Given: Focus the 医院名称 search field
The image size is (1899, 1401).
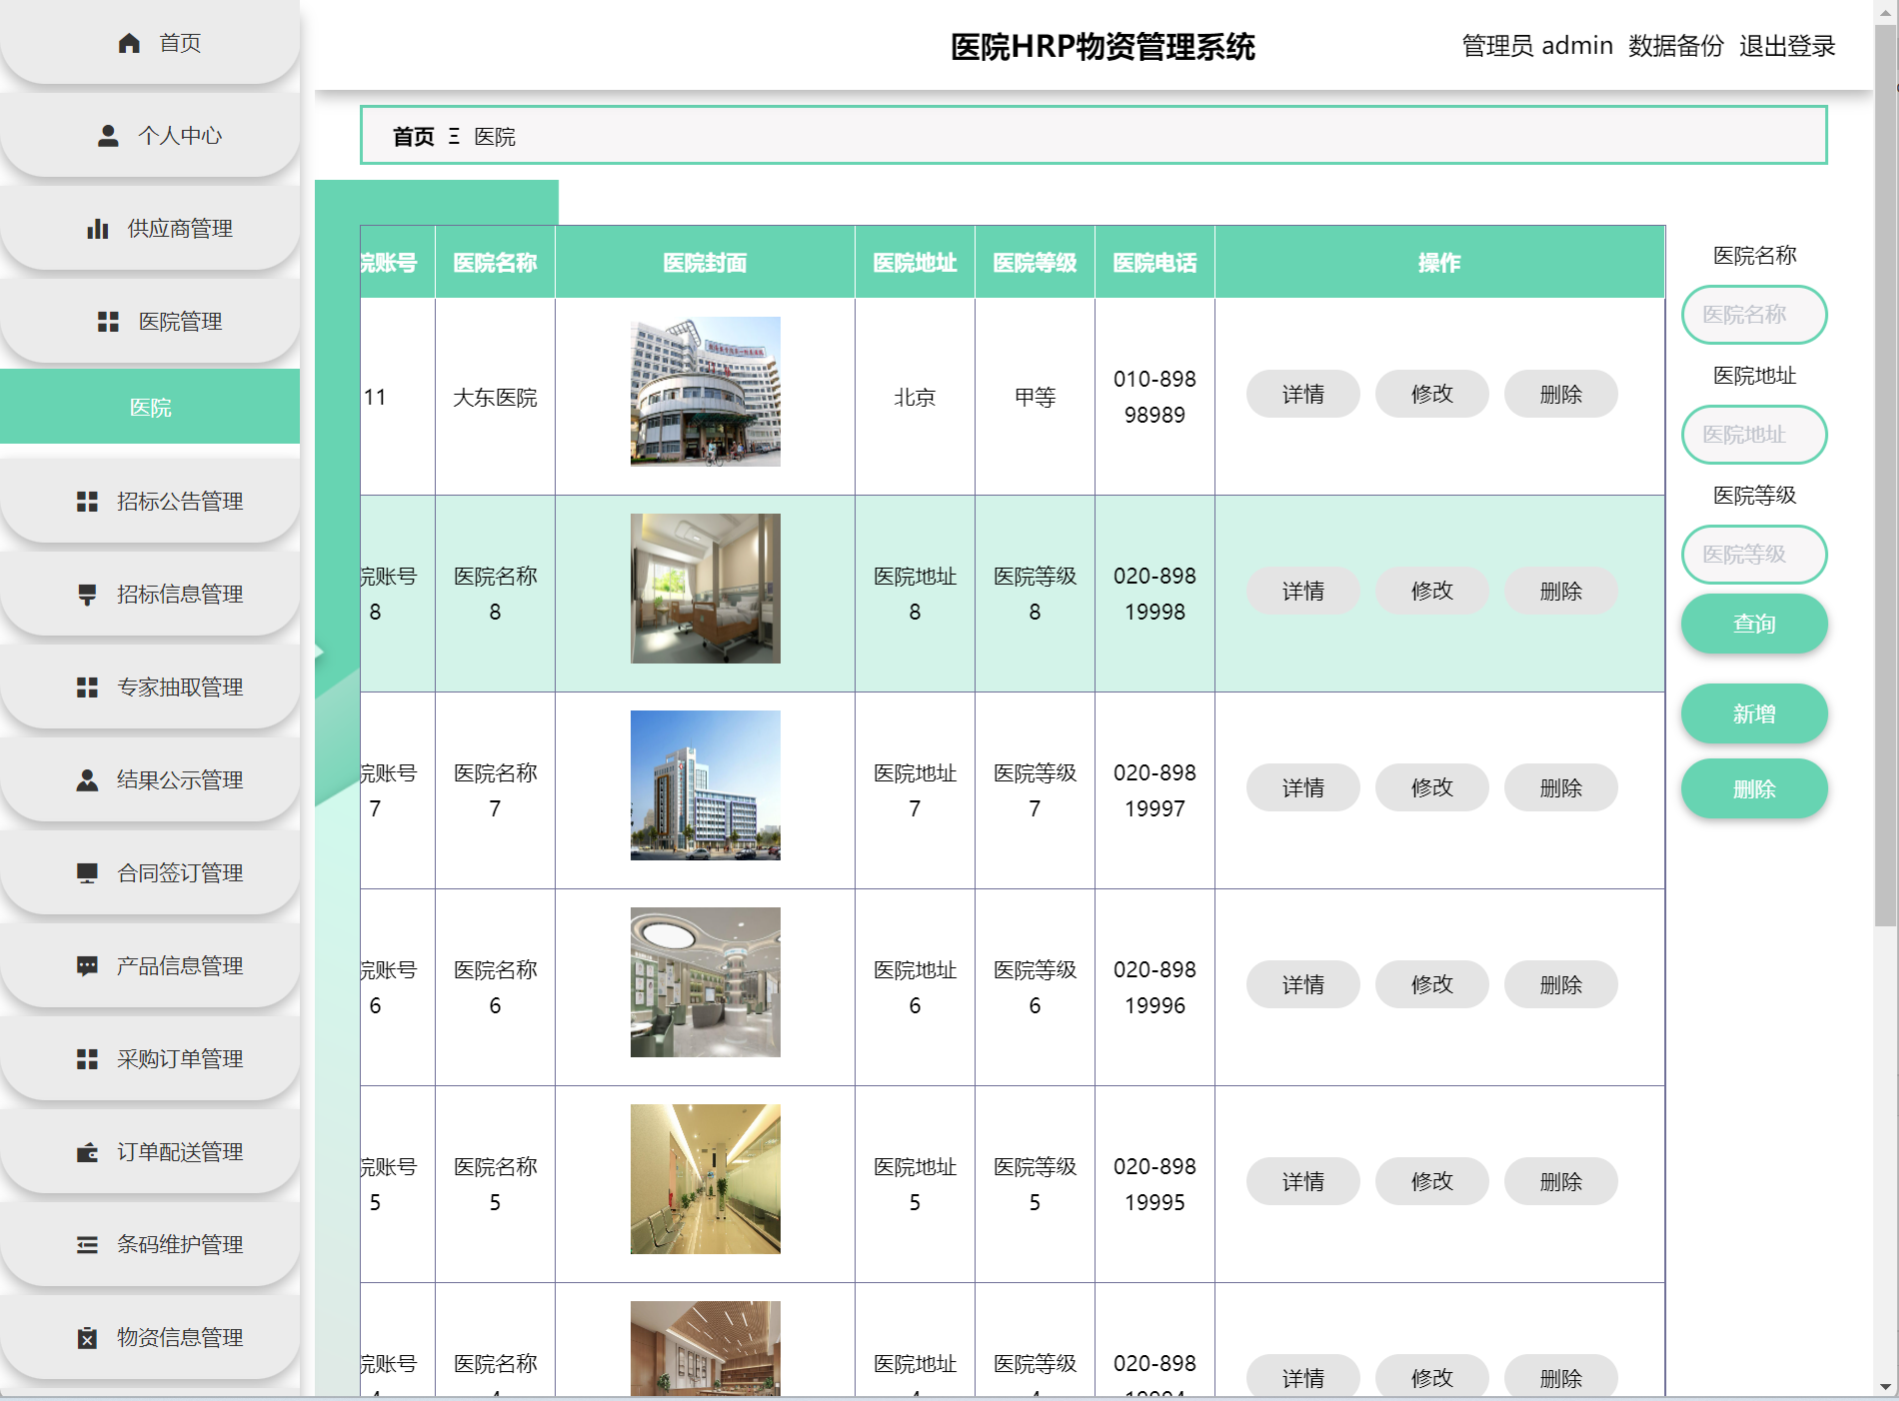Looking at the screenshot, I should pos(1754,315).
